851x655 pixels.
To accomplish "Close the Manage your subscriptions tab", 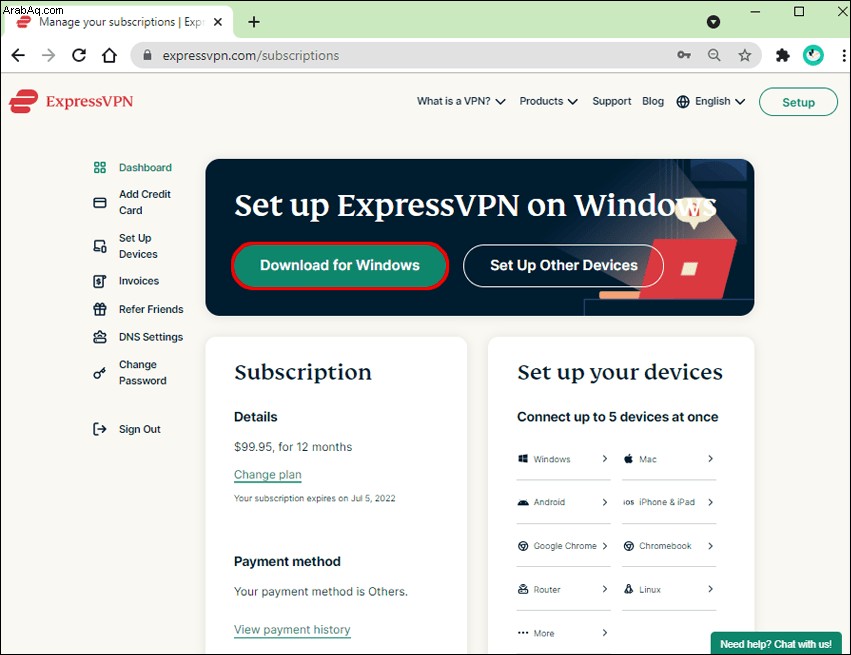I will coord(218,22).
